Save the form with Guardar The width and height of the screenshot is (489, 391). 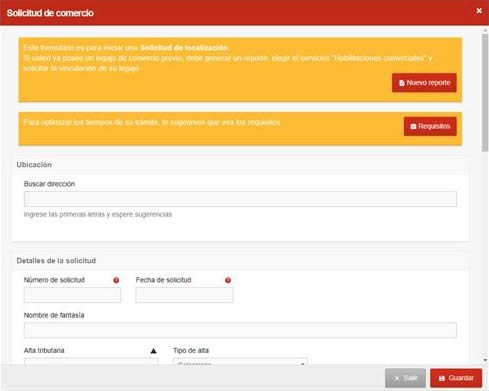[x=456, y=378]
